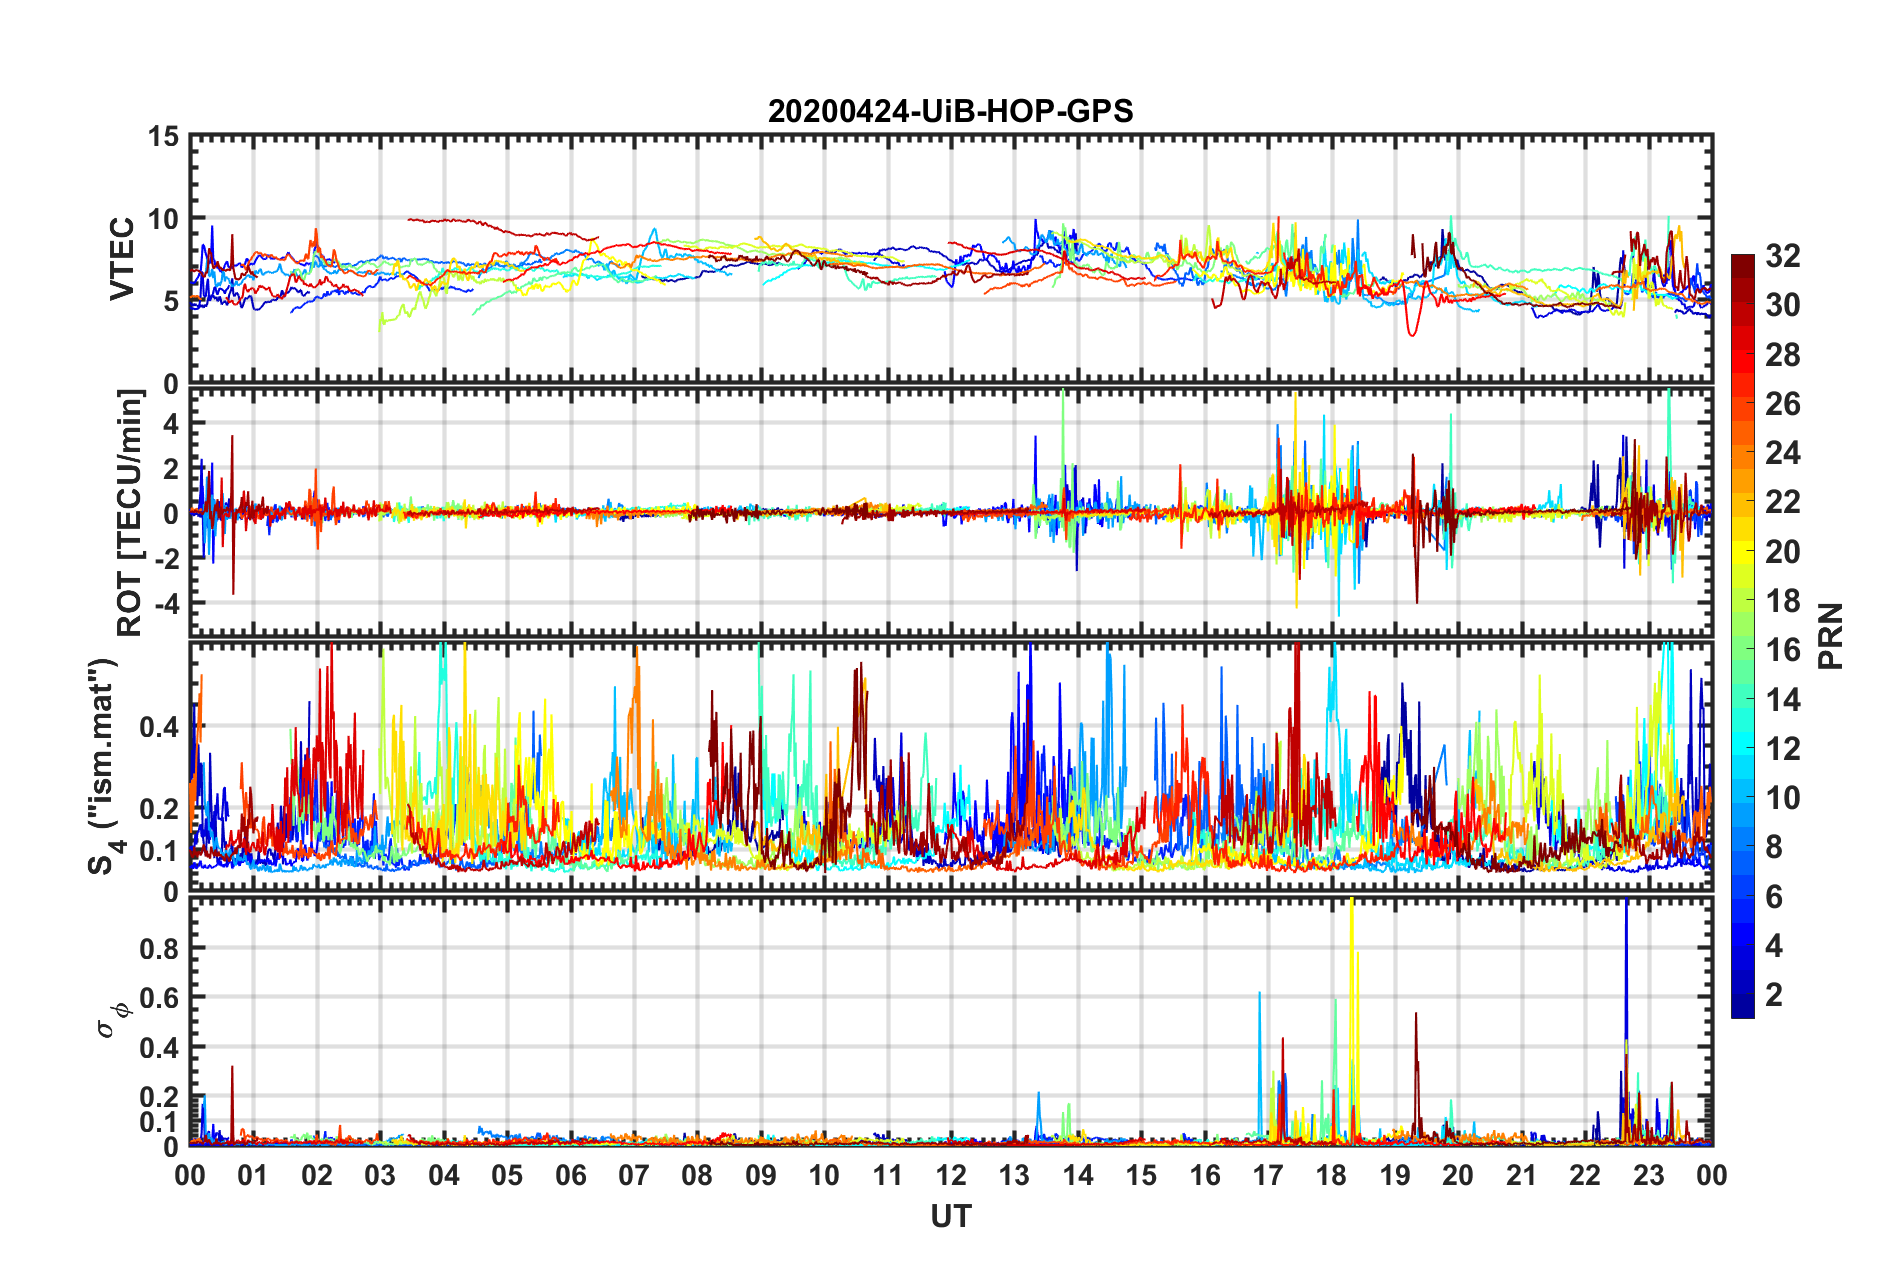
Task: Click the UT x-axis label
Action: pyautogui.click(x=951, y=1217)
